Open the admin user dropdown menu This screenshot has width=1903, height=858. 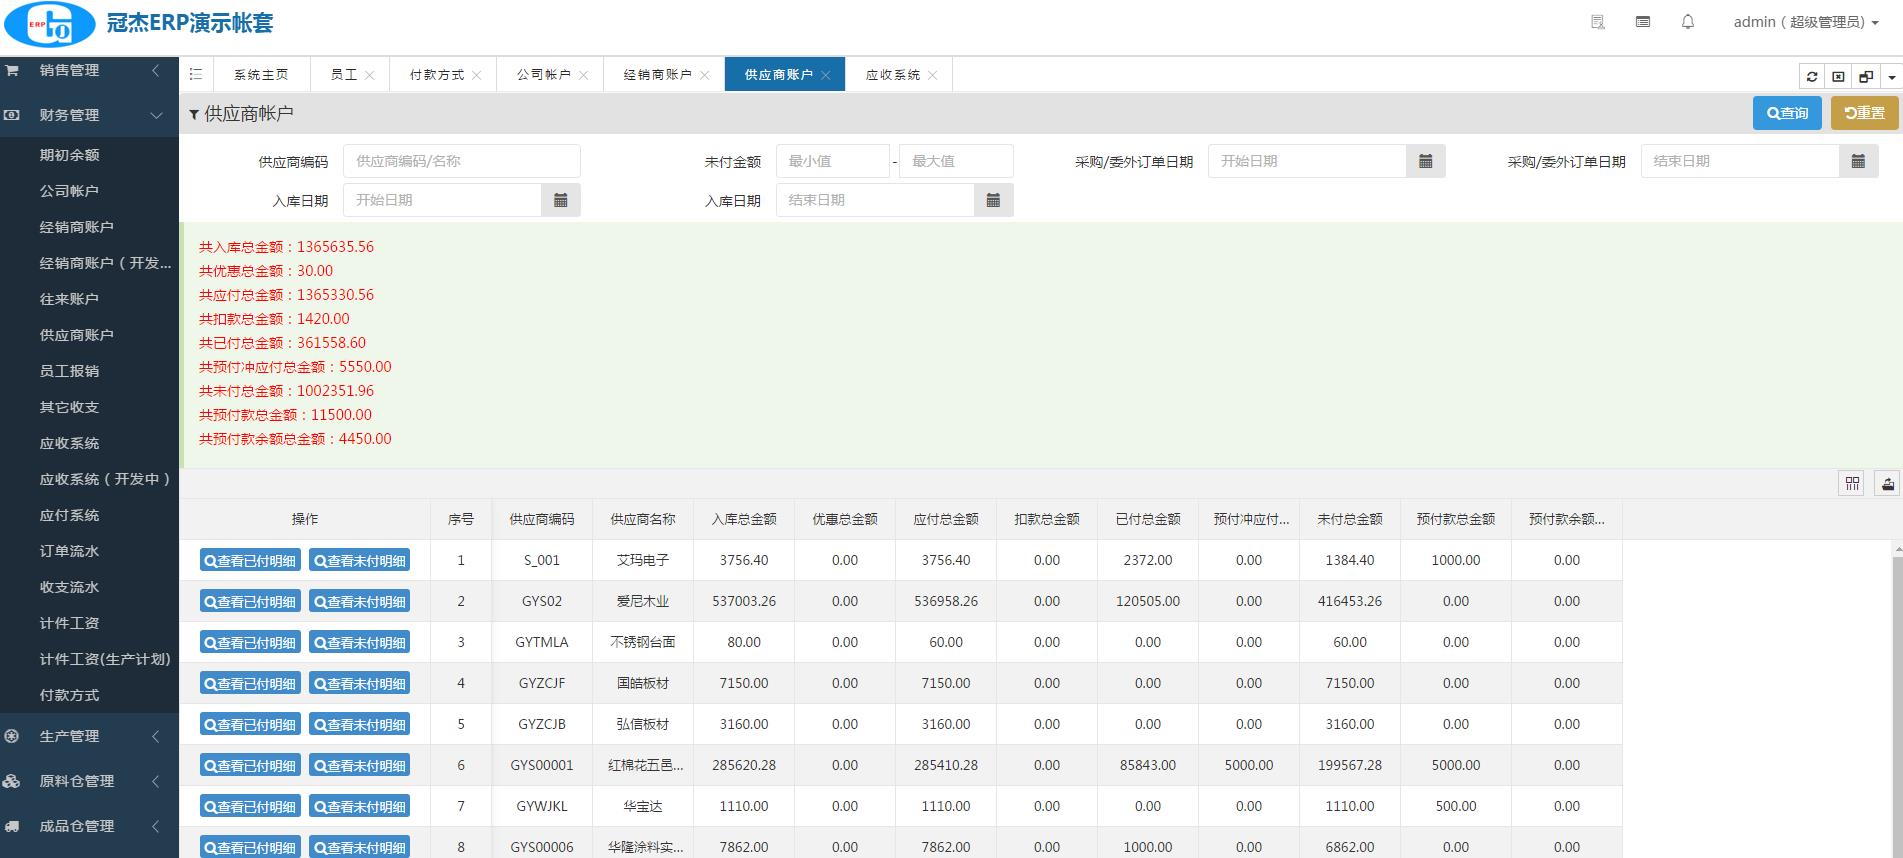(x=1805, y=22)
